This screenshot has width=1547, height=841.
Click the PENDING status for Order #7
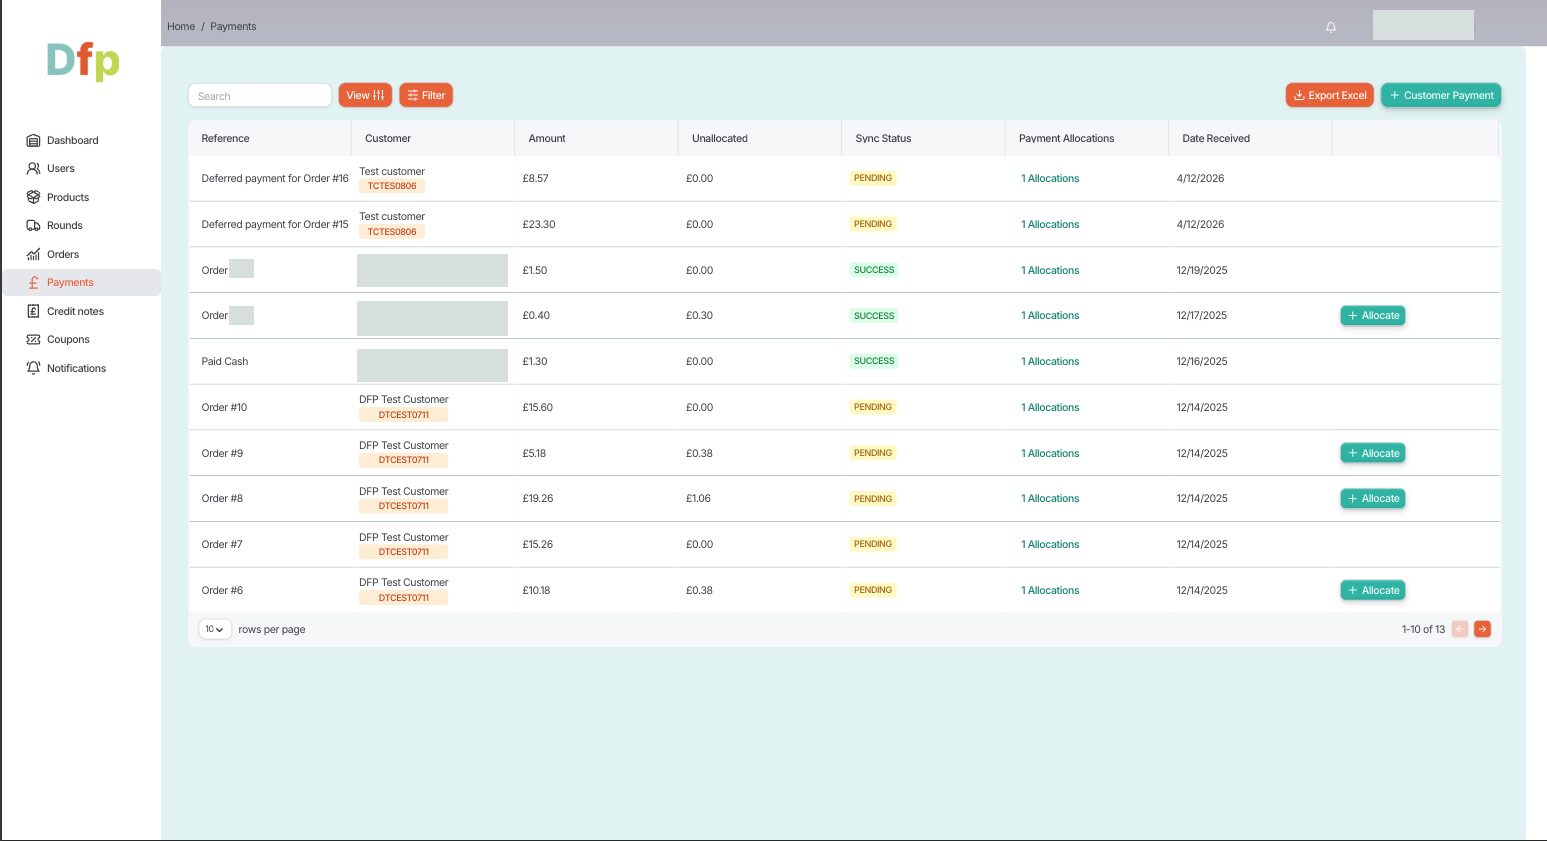(873, 544)
